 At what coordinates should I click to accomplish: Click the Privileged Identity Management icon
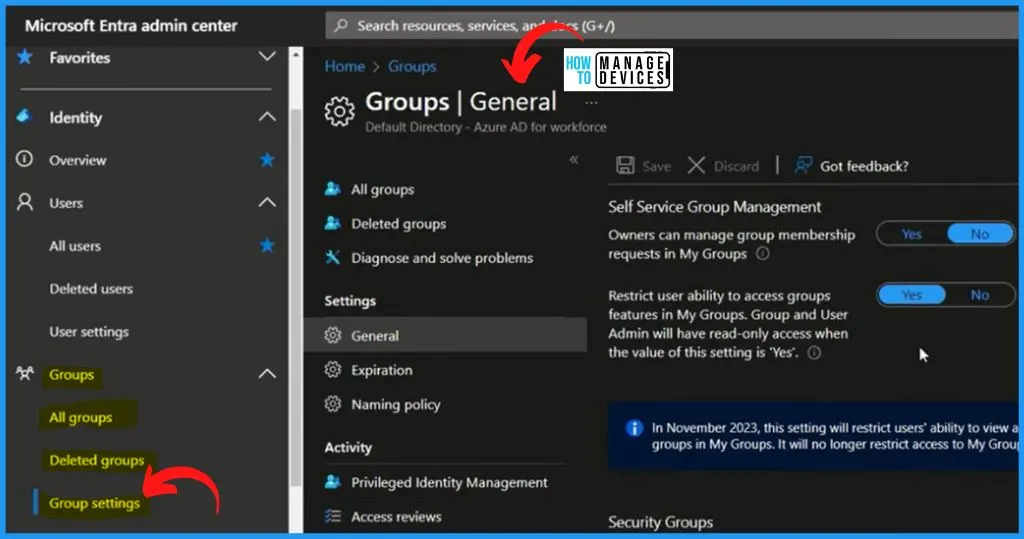point(332,482)
